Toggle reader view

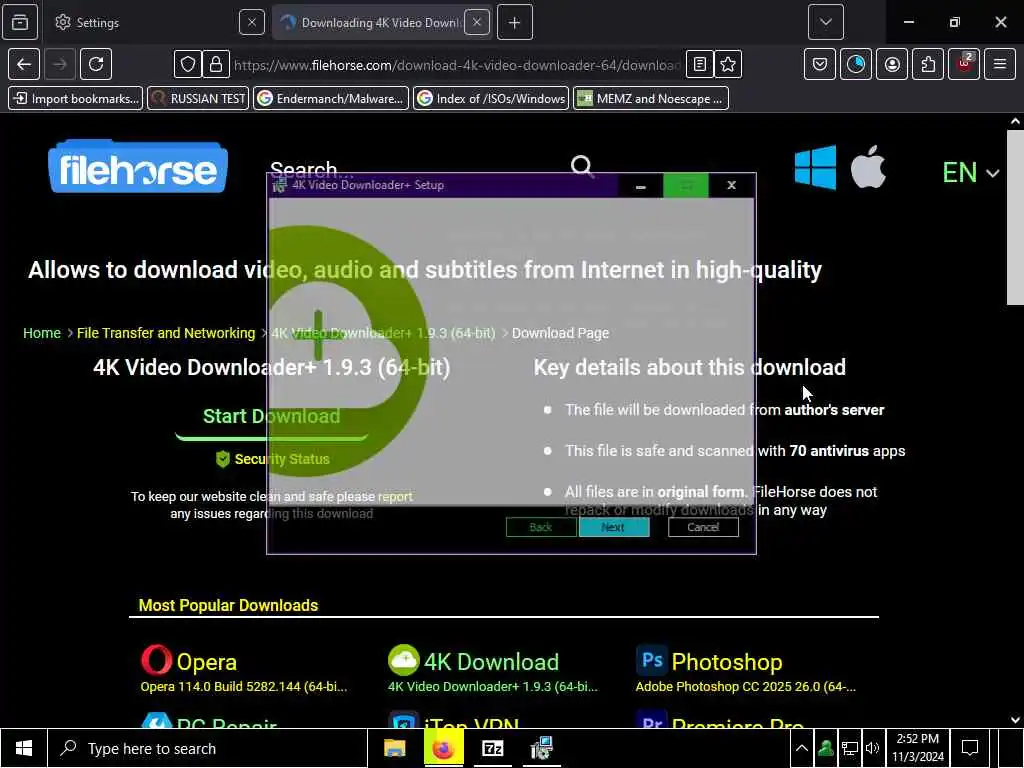pyautogui.click(x=699, y=64)
